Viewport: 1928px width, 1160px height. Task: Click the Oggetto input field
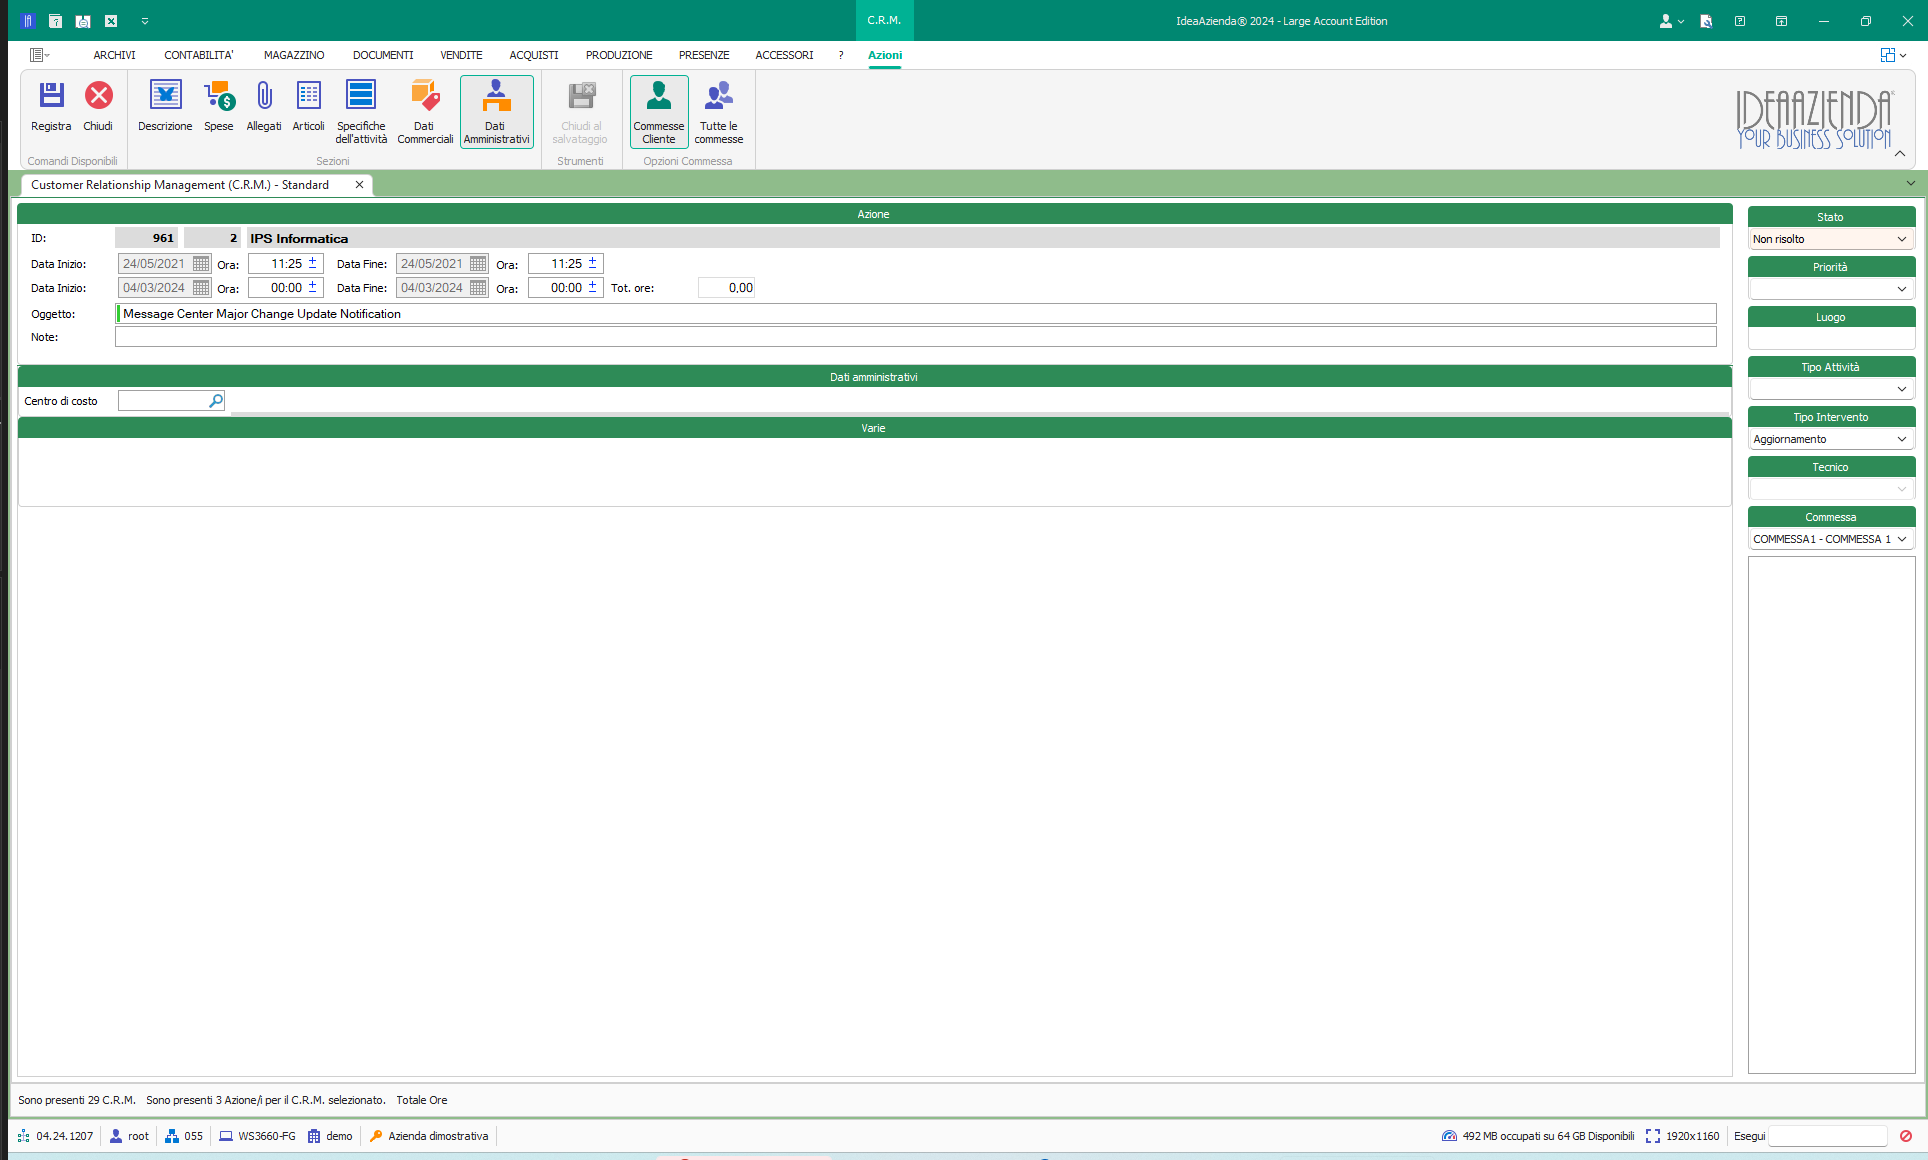[916, 314]
